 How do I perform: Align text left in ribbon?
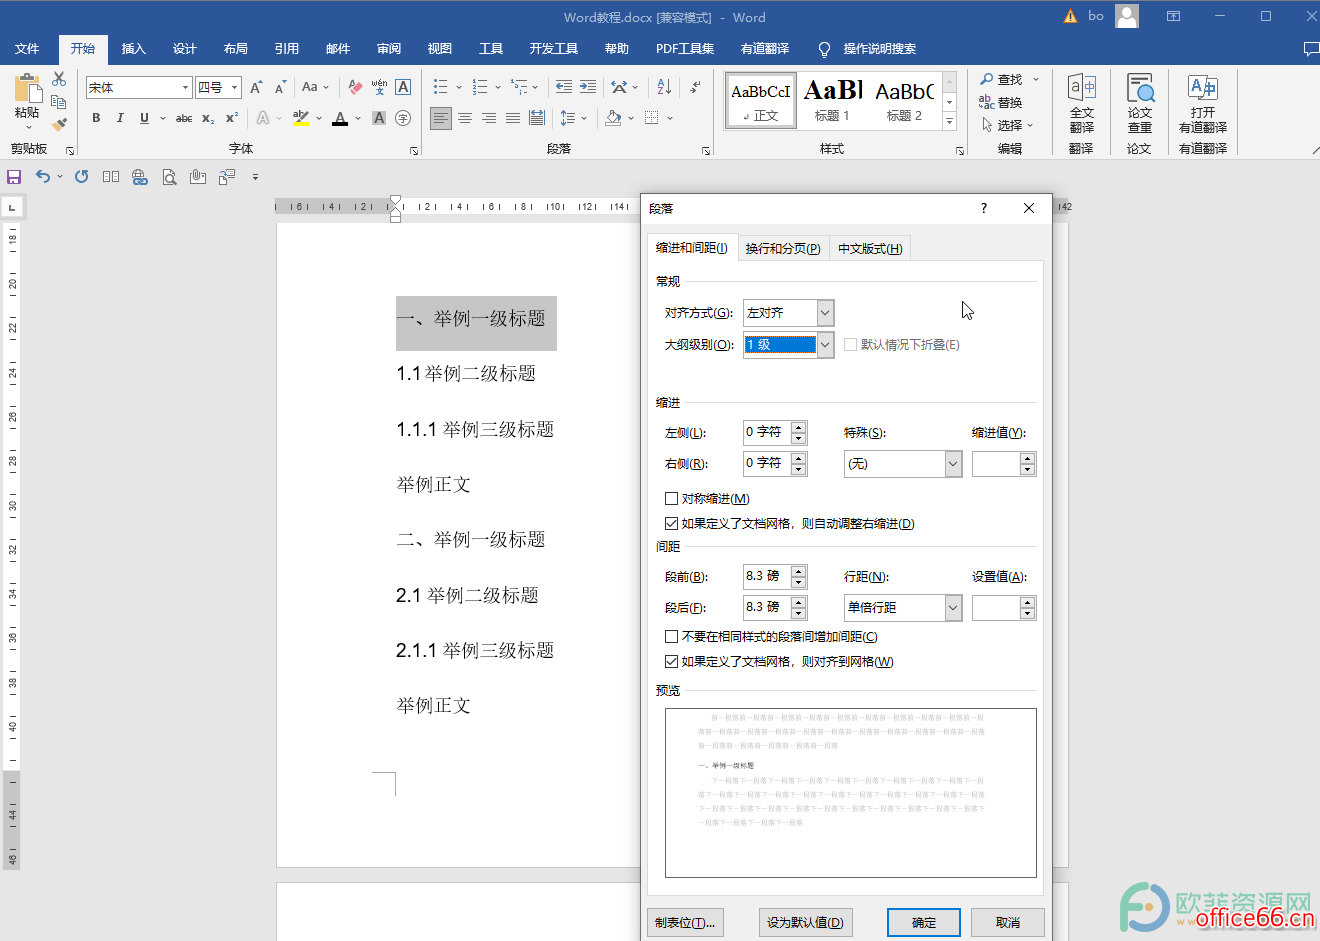(441, 118)
